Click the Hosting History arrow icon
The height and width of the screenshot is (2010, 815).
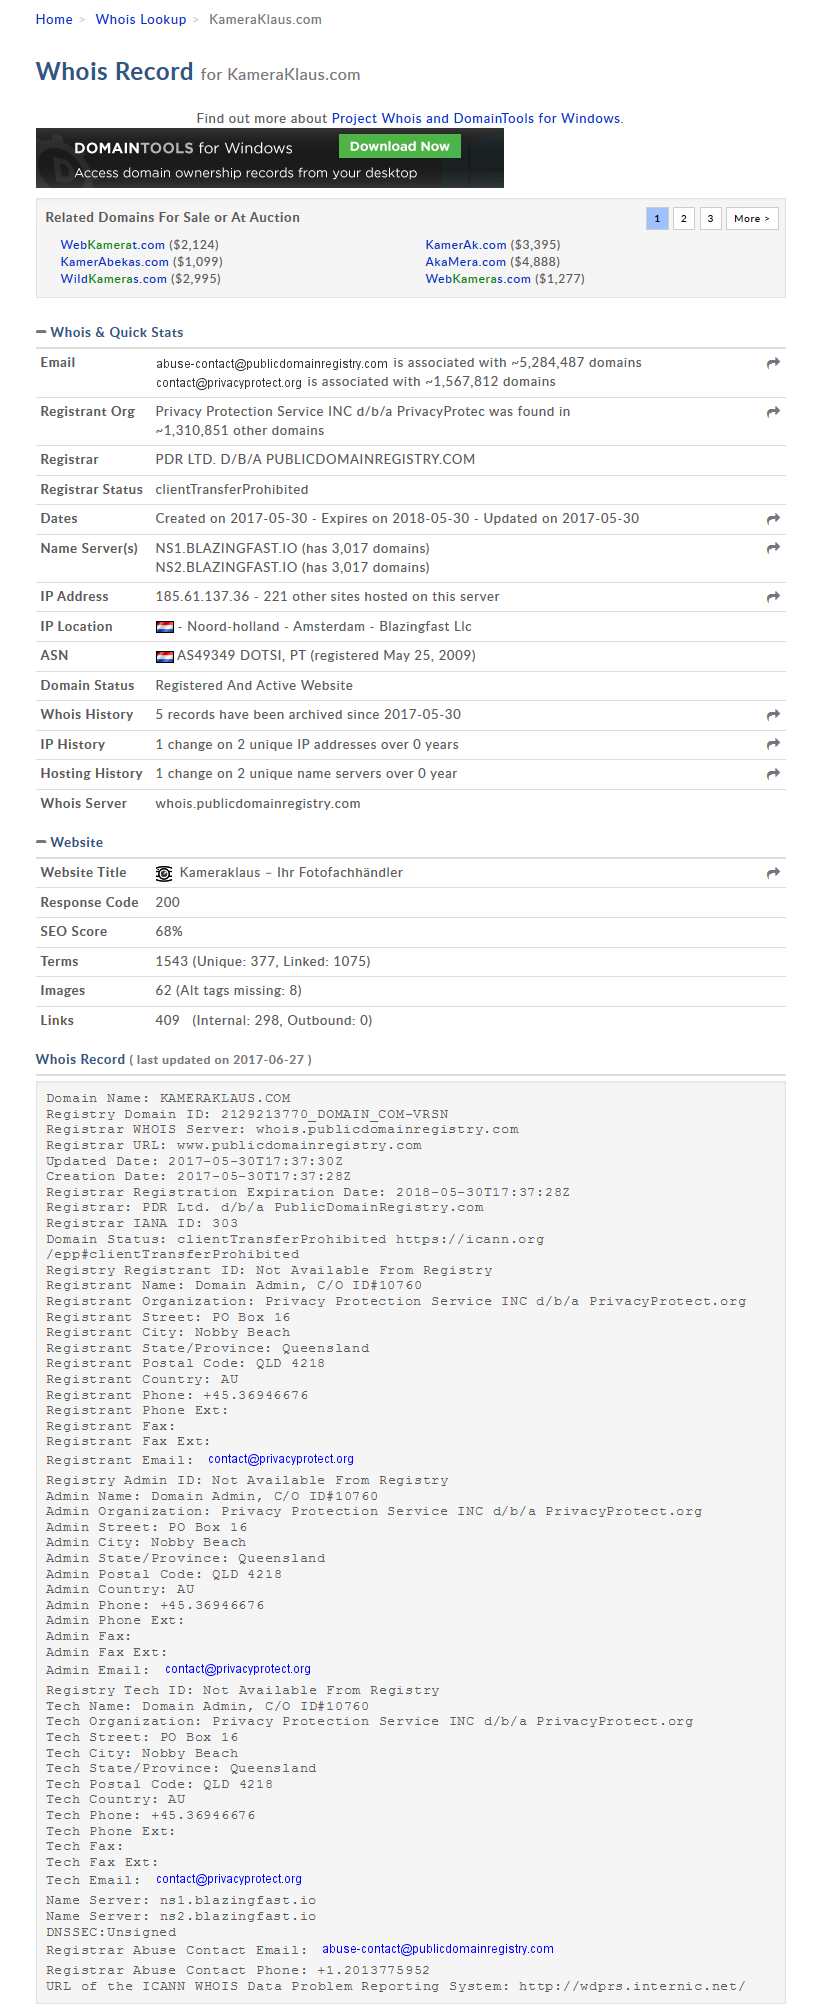point(773,774)
